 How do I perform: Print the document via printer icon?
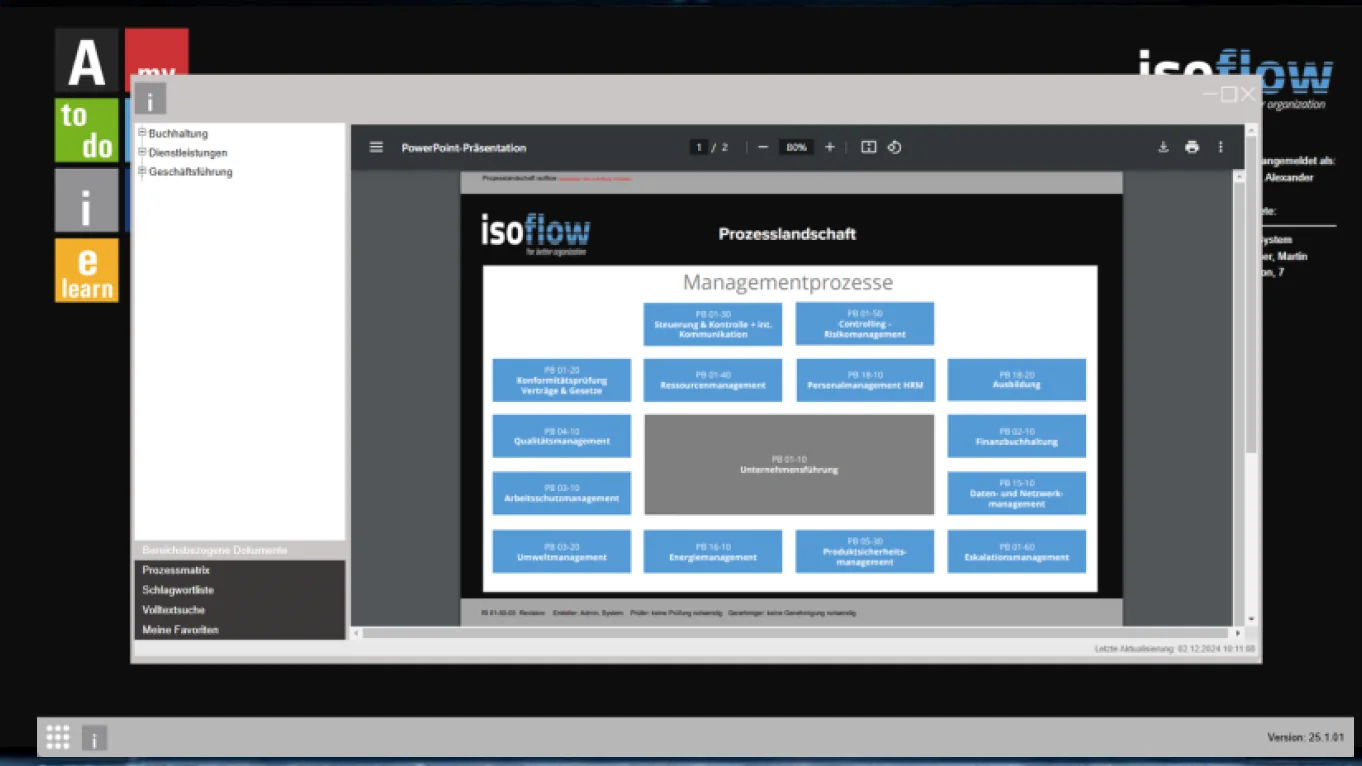[x=1192, y=147]
